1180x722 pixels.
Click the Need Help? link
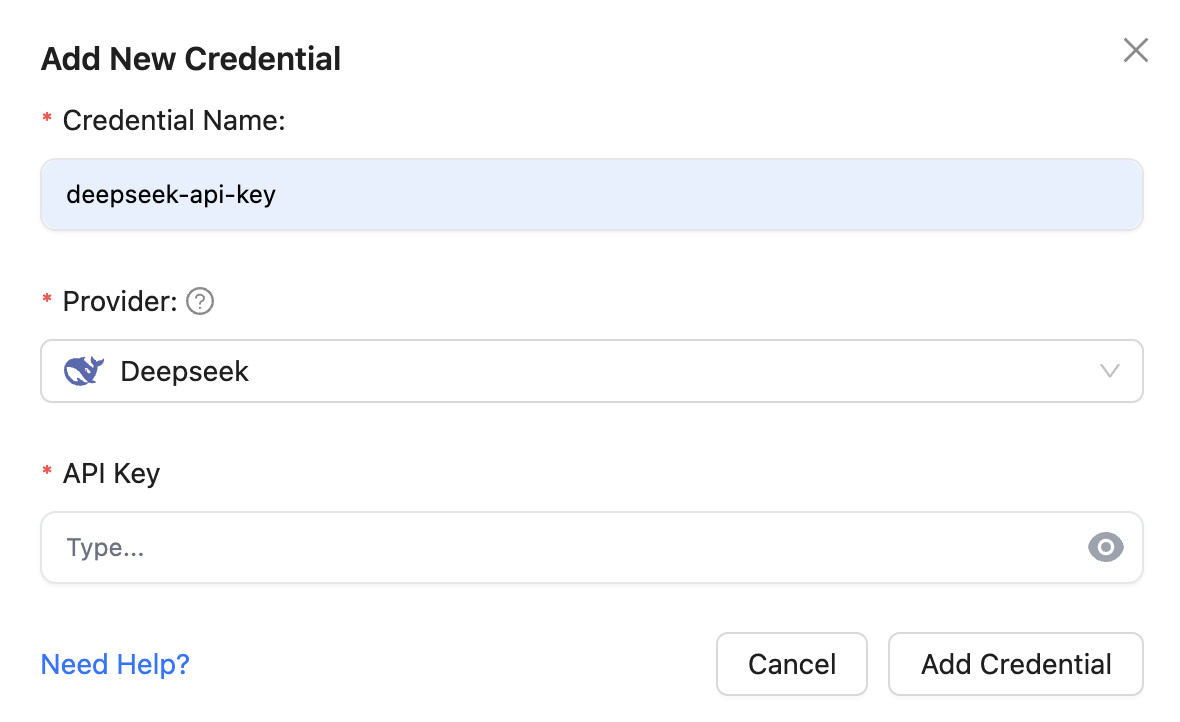(x=114, y=664)
